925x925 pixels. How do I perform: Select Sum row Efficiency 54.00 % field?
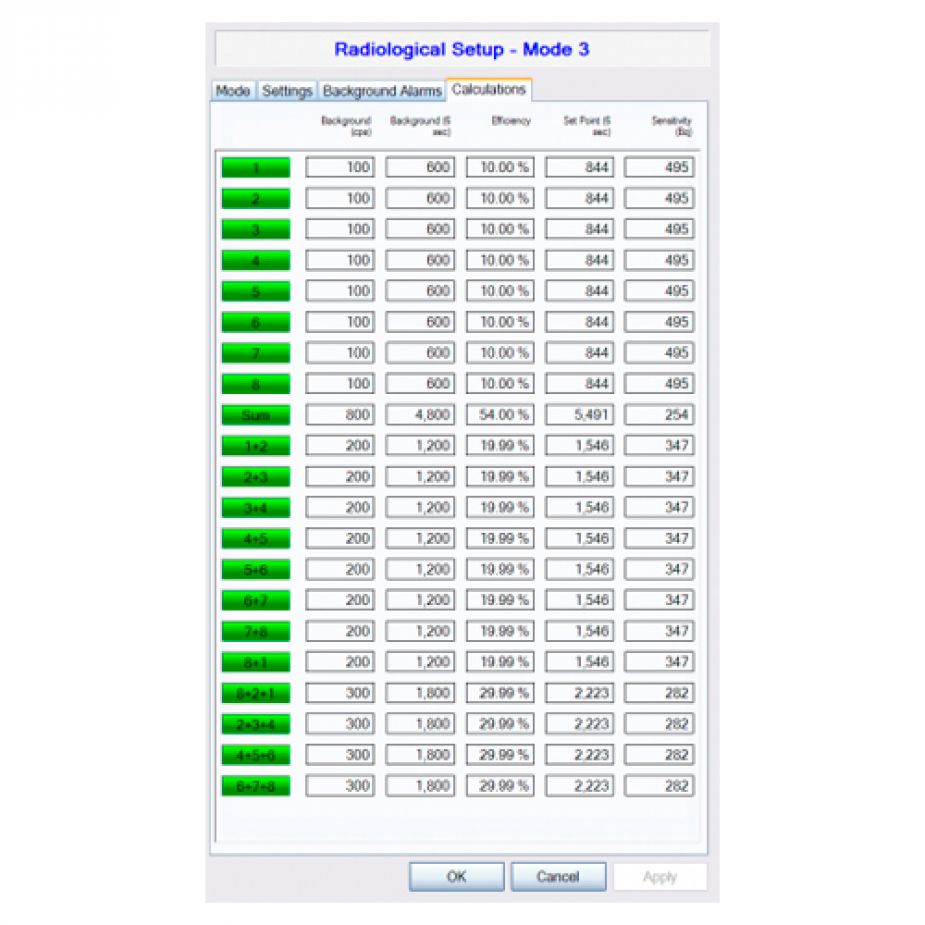tap(500, 415)
